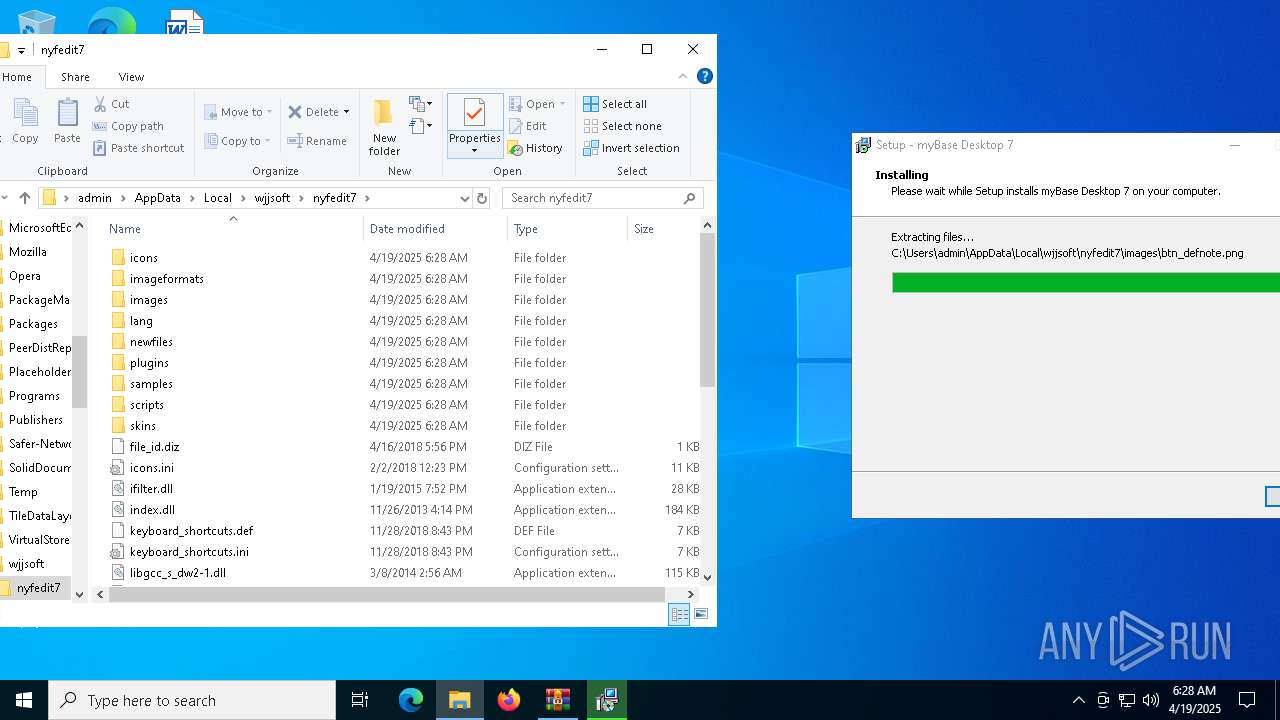Screen dimensions: 1280x720
Task: Click wjjsoft in the address breadcrumb
Action: point(272,198)
